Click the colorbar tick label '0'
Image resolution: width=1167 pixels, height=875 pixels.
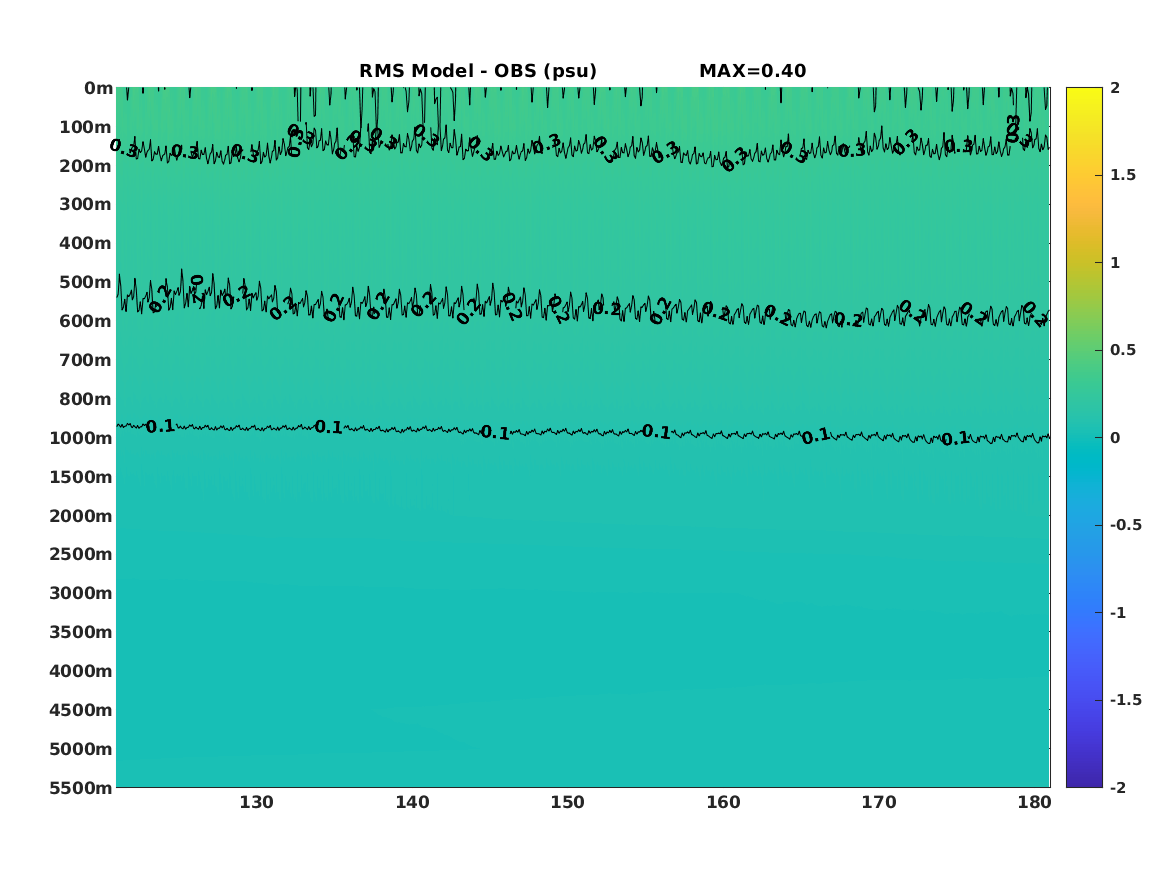coord(1115,438)
